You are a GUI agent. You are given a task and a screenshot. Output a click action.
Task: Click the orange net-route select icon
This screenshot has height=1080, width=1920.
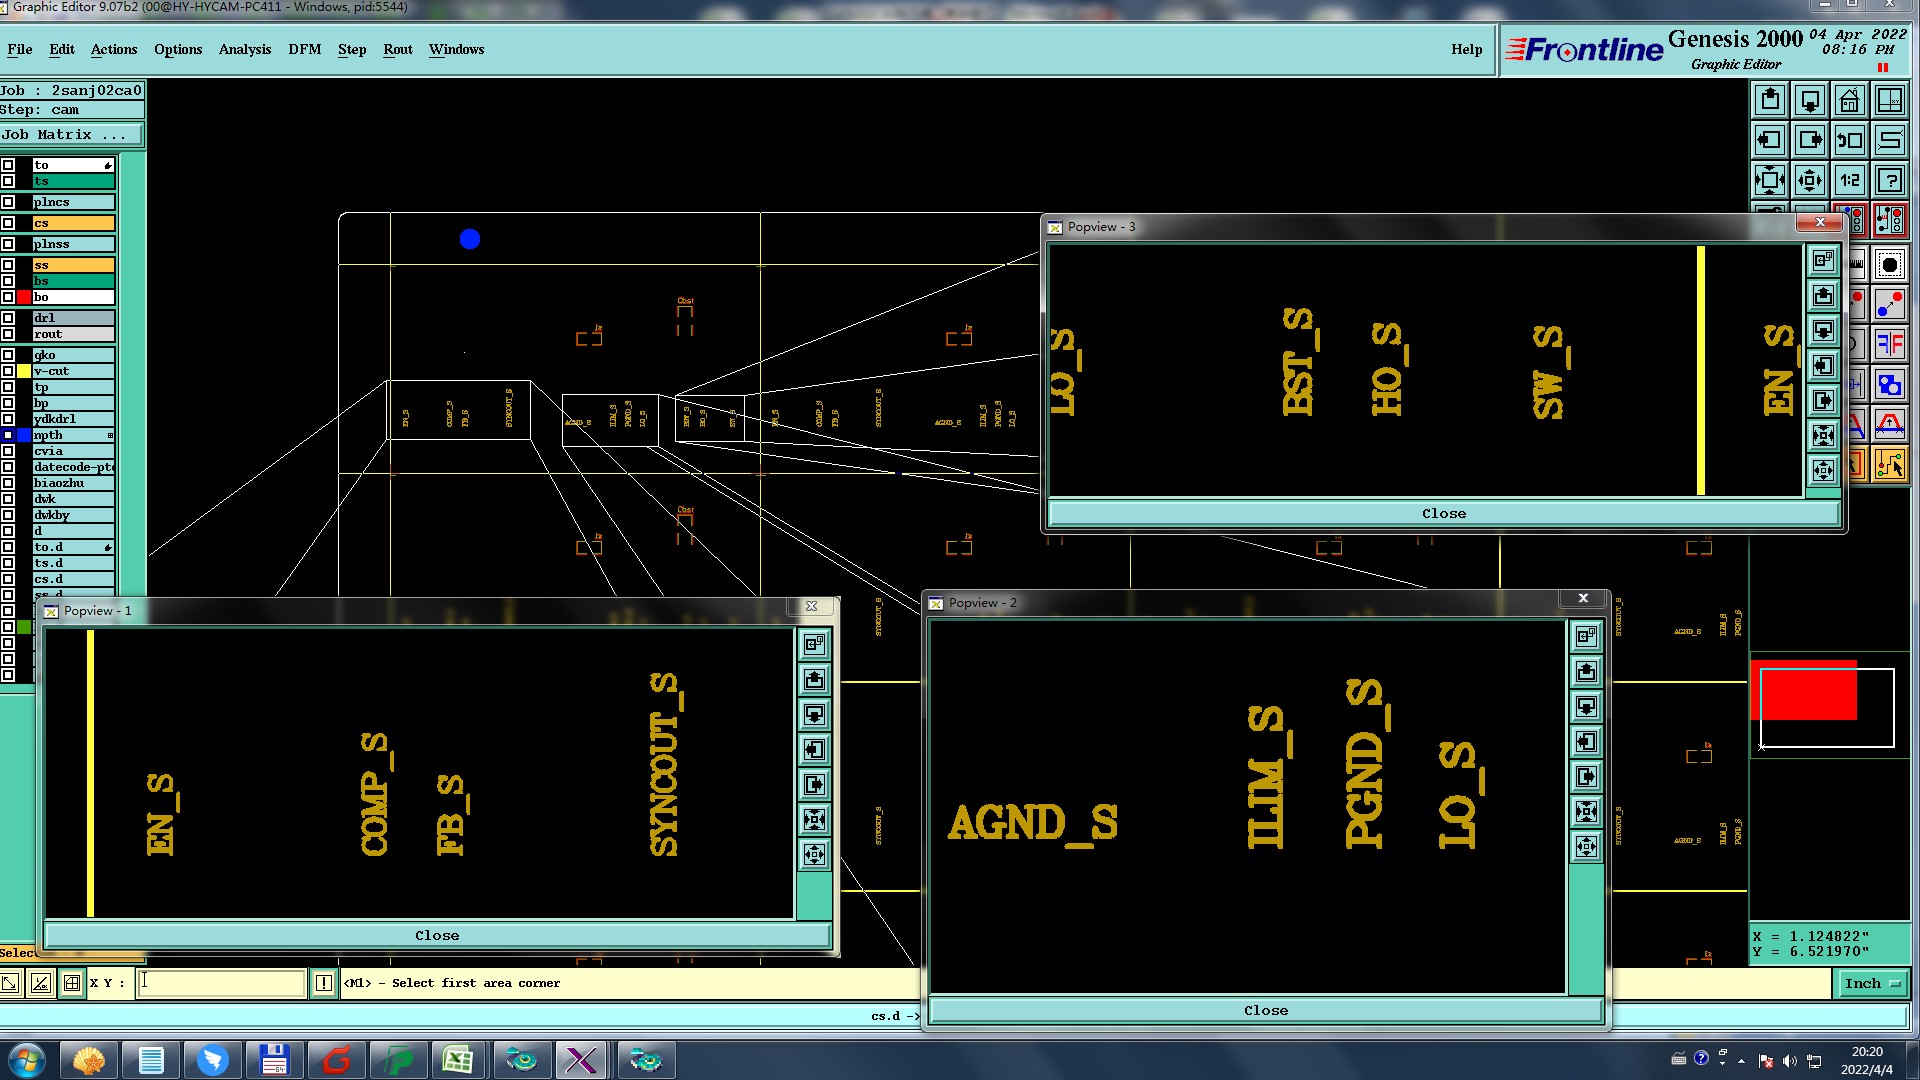[1890, 465]
